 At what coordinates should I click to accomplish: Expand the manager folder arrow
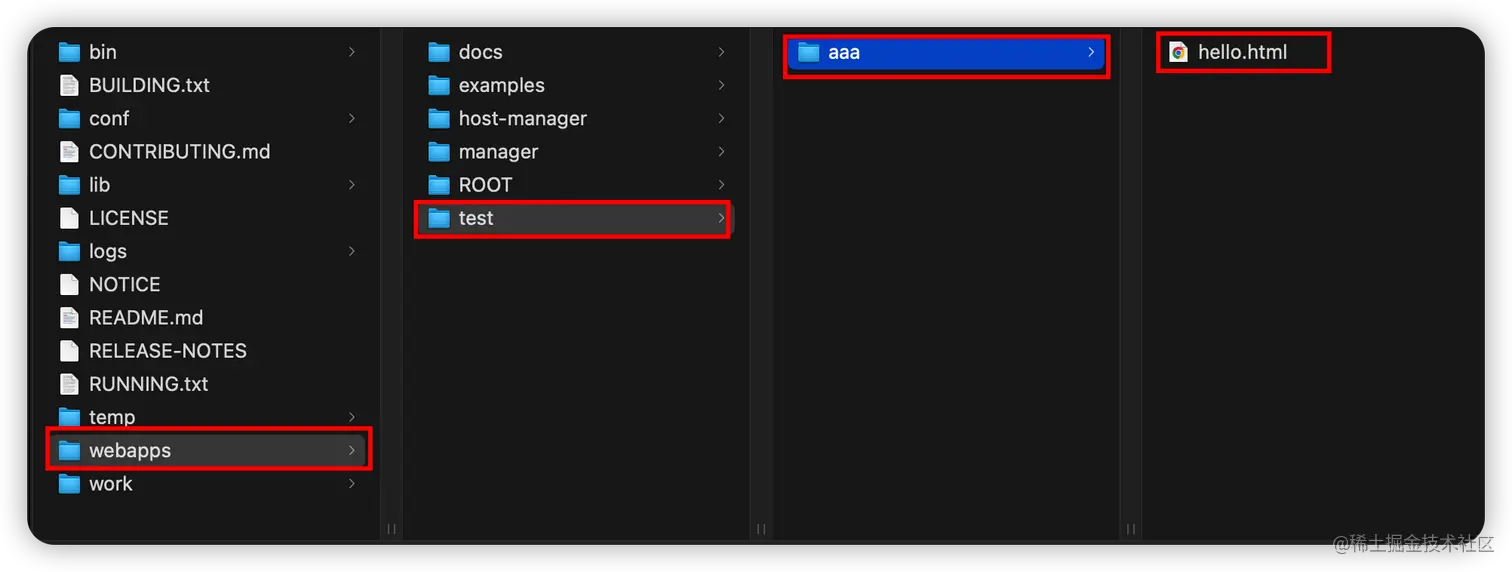(x=721, y=152)
